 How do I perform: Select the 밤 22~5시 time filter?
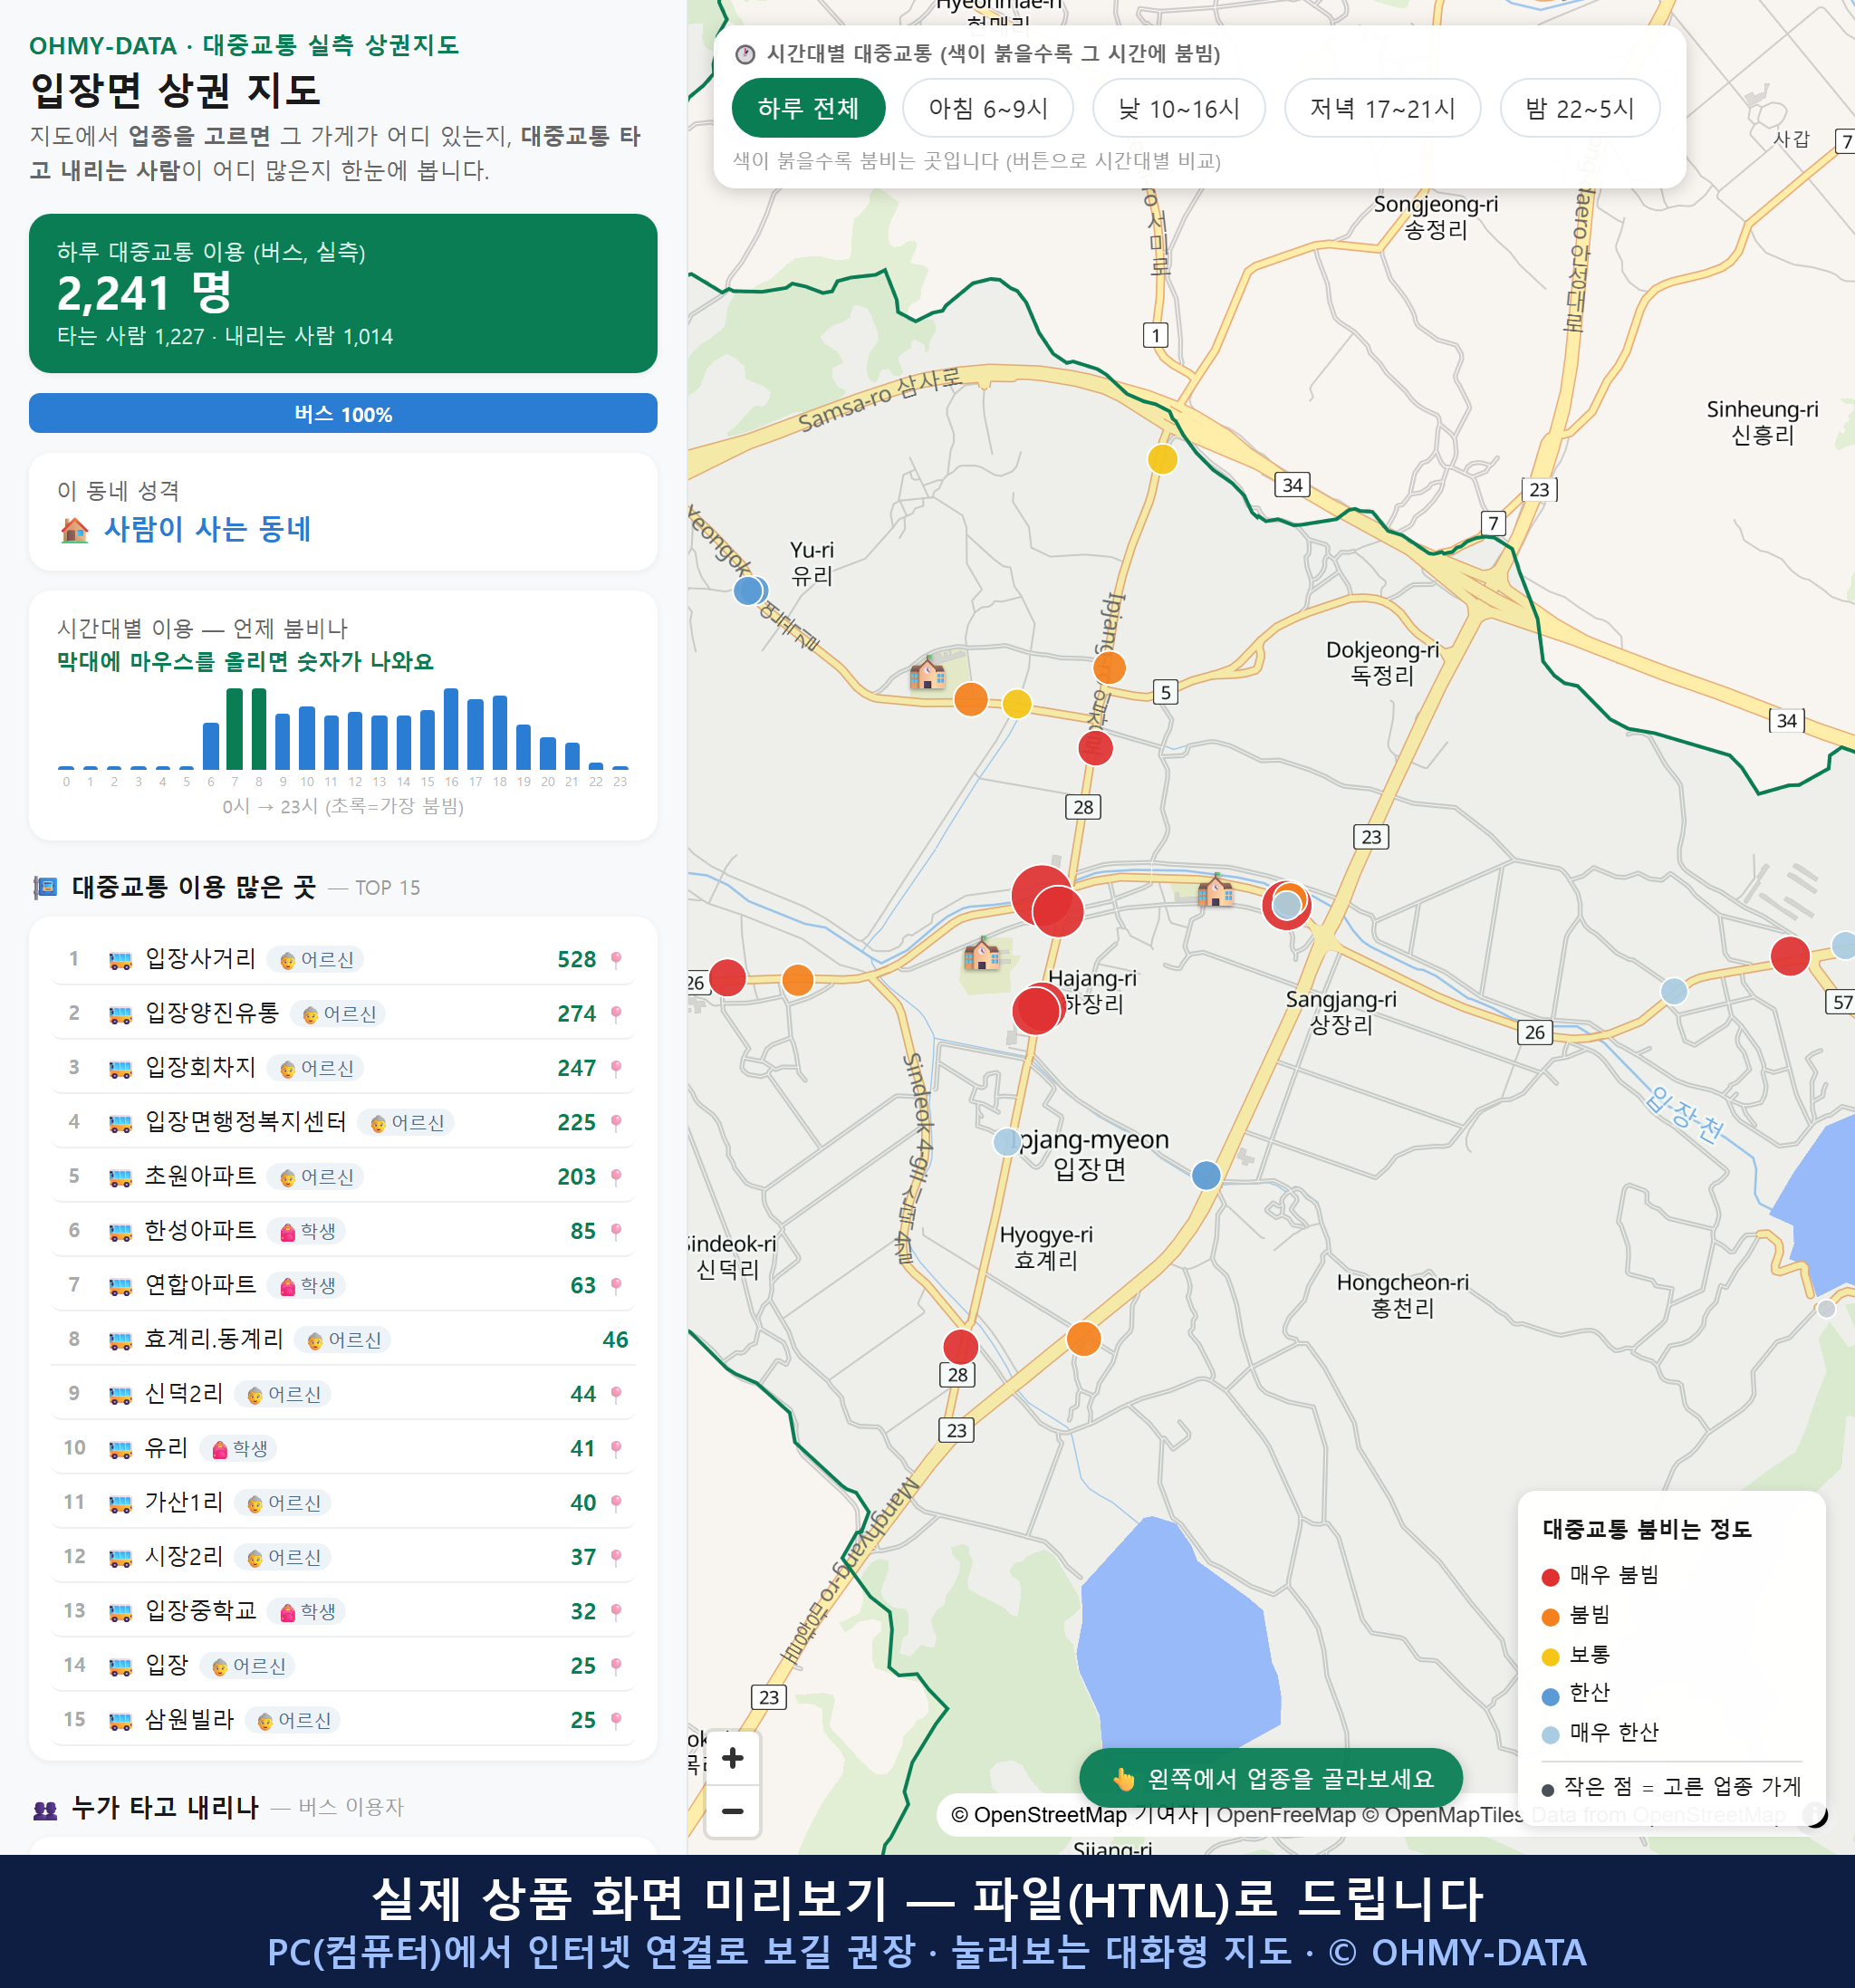[x=1580, y=108]
